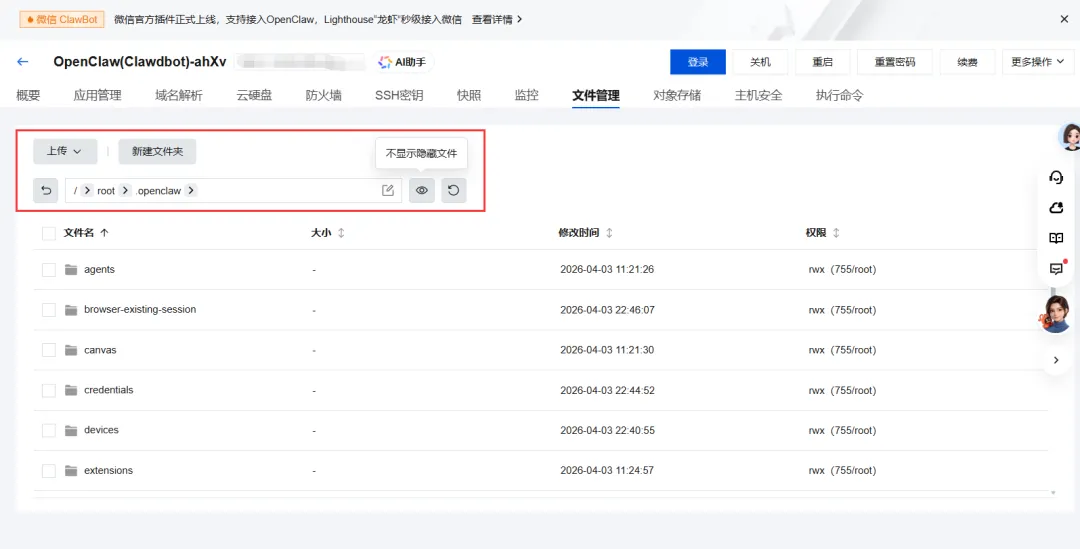Switch to the 域名解析 tab
Viewport: 1080px width, 549px height.
179,95
